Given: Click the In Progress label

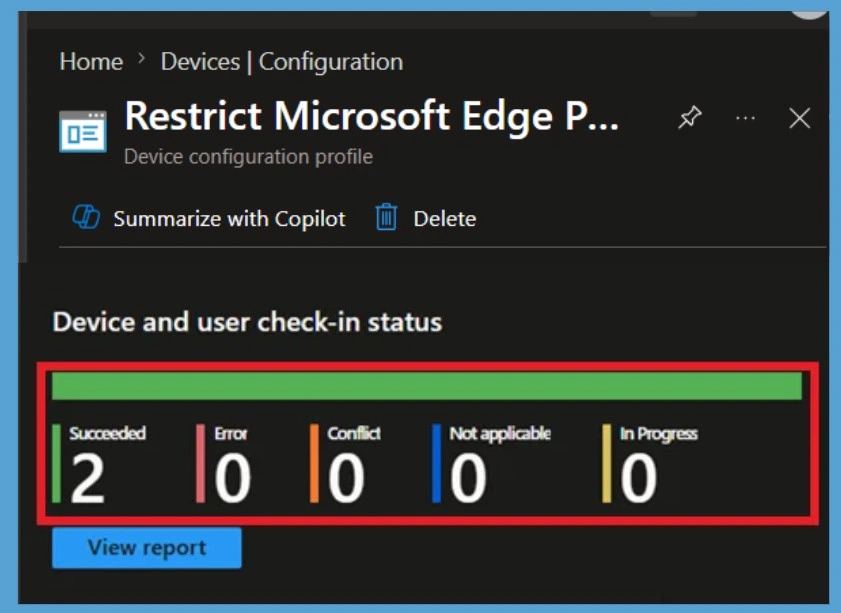Looking at the screenshot, I should click(659, 434).
